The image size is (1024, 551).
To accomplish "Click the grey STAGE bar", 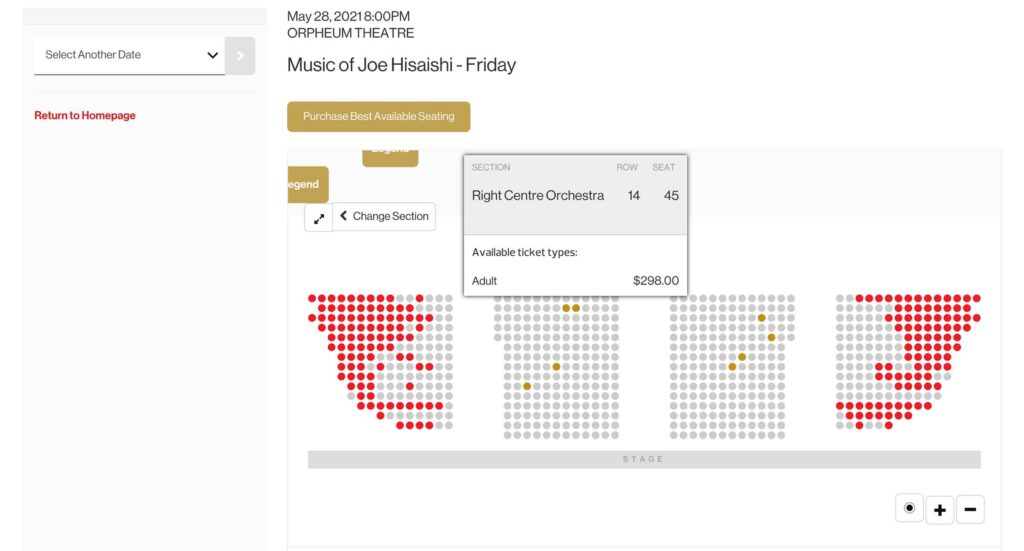I will coord(644,459).
